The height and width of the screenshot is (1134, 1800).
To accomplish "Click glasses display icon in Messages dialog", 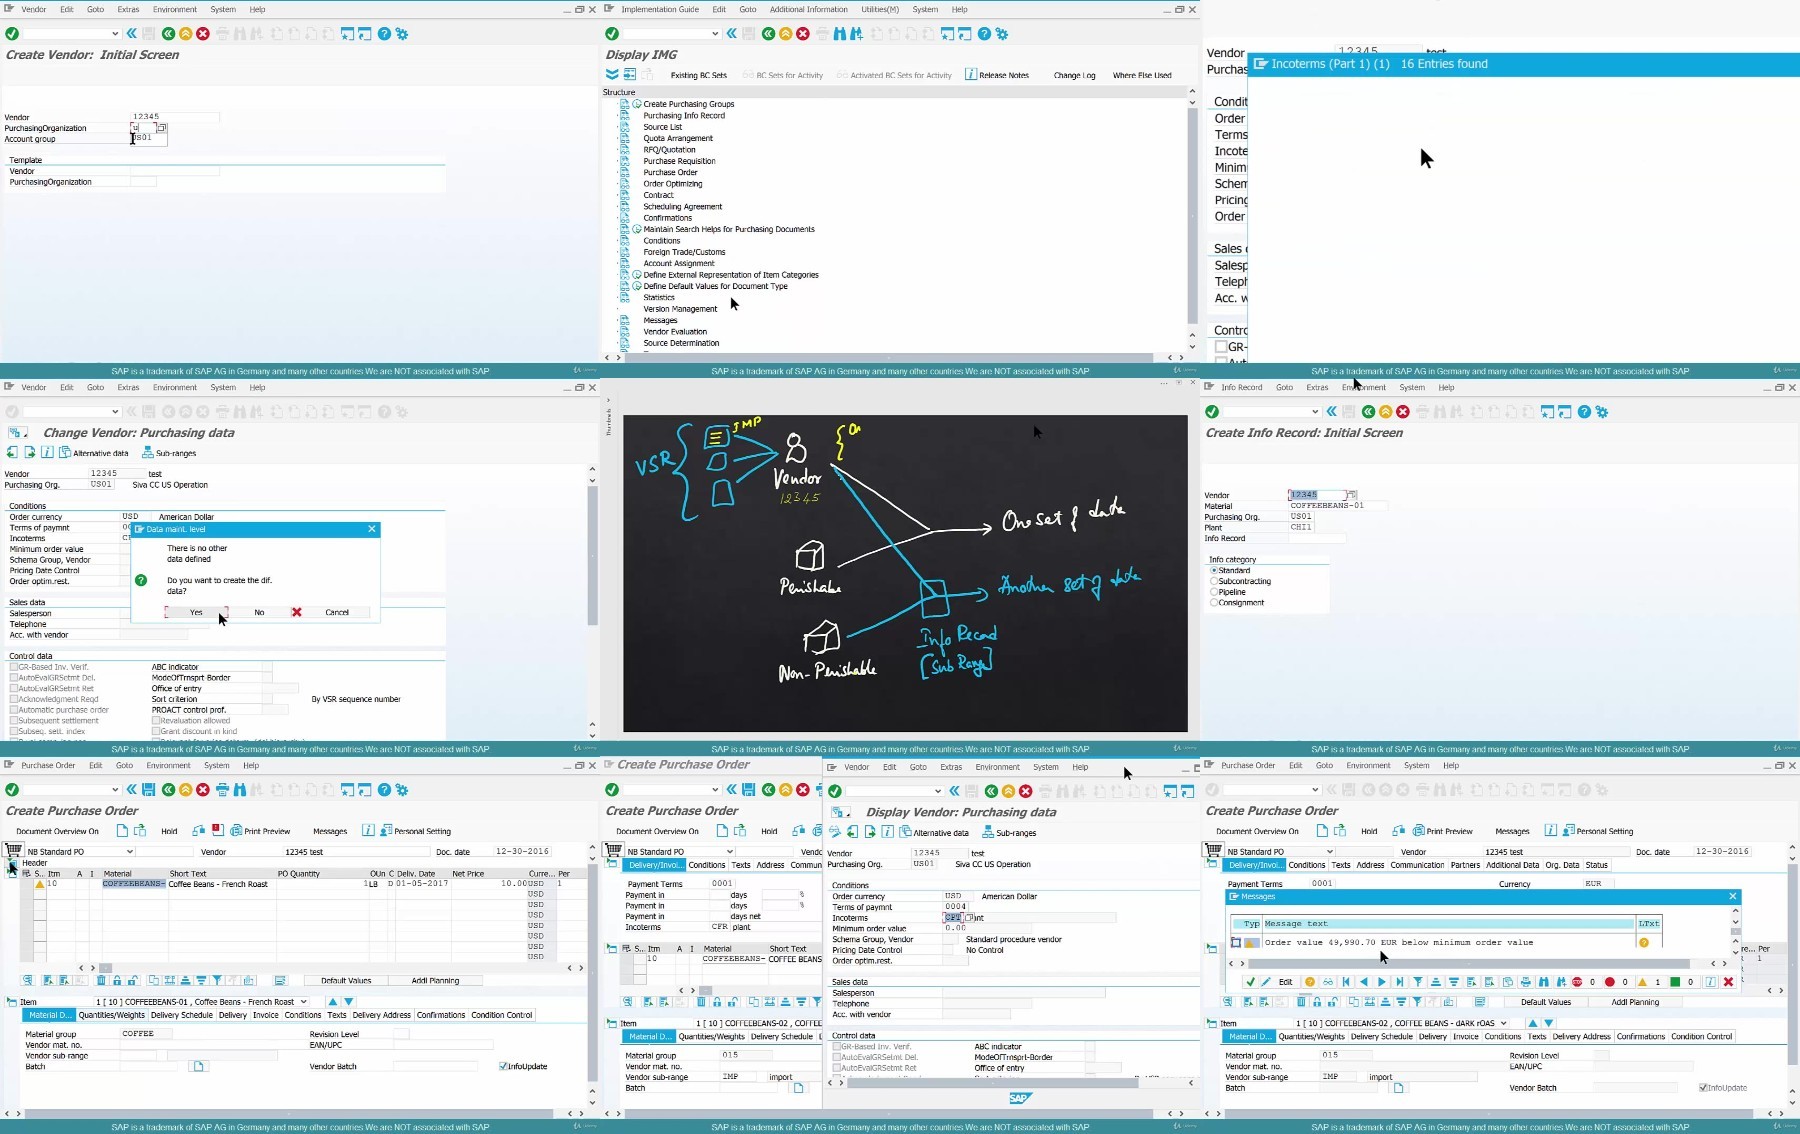I will (x=1328, y=982).
